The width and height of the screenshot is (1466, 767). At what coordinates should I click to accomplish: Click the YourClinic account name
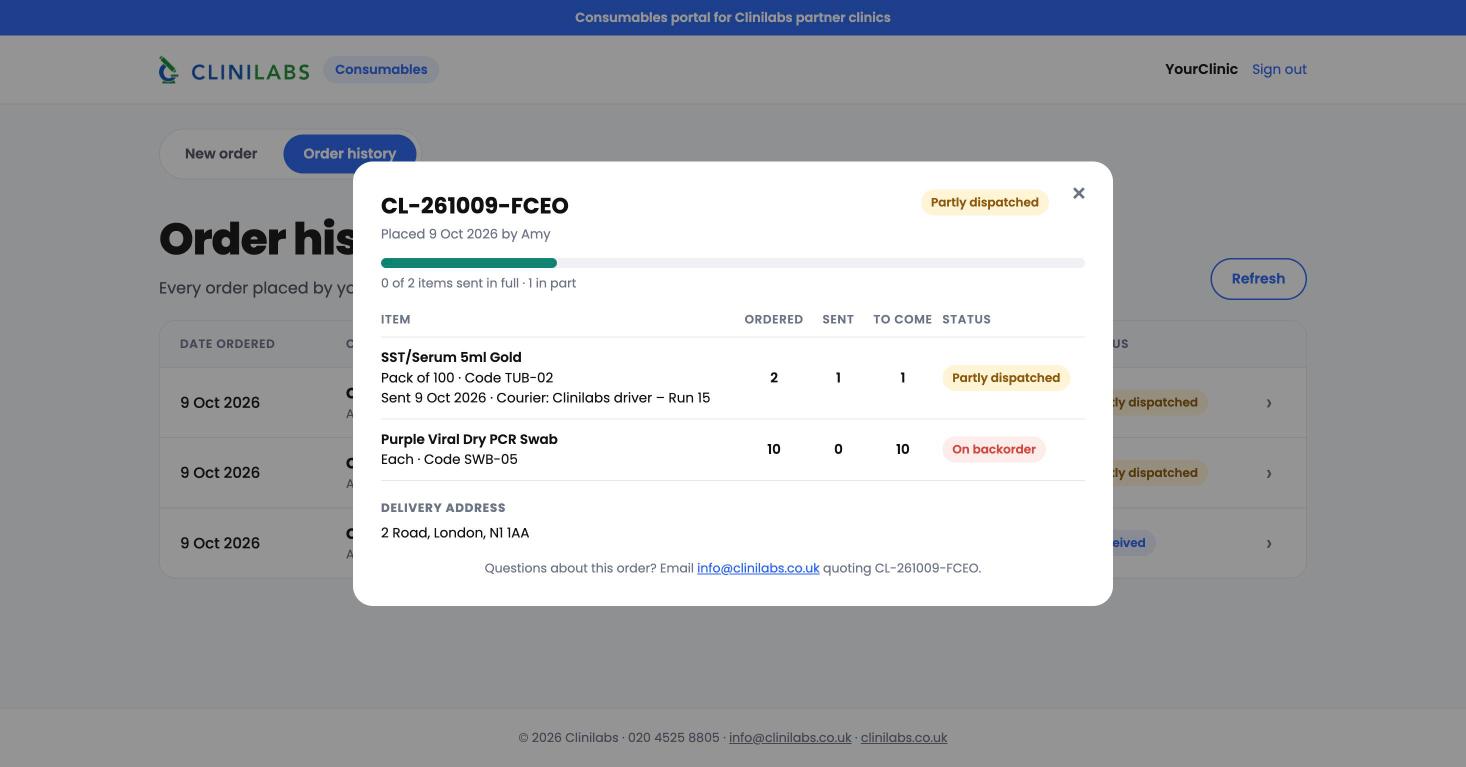click(1201, 70)
